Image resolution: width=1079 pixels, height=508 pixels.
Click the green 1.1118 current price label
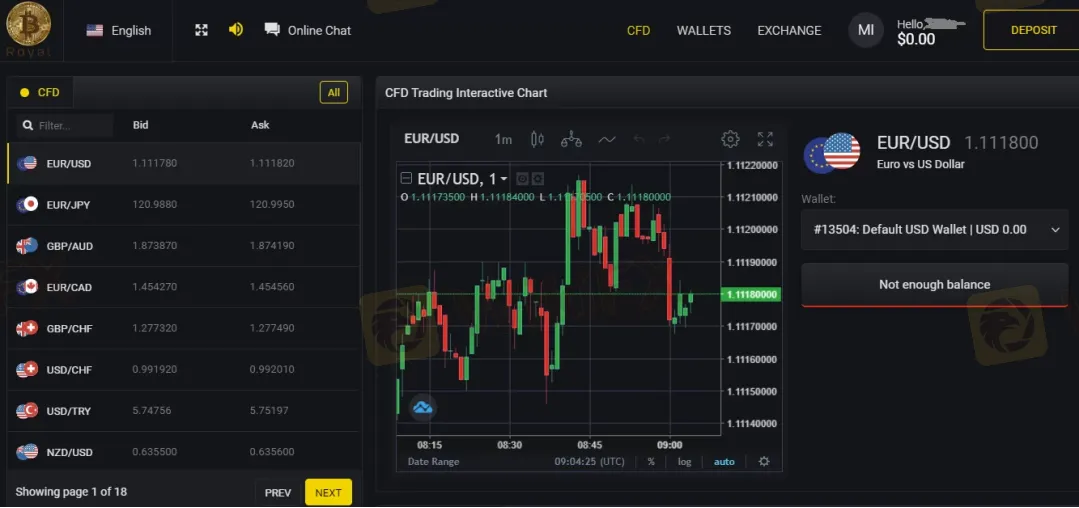click(x=750, y=295)
